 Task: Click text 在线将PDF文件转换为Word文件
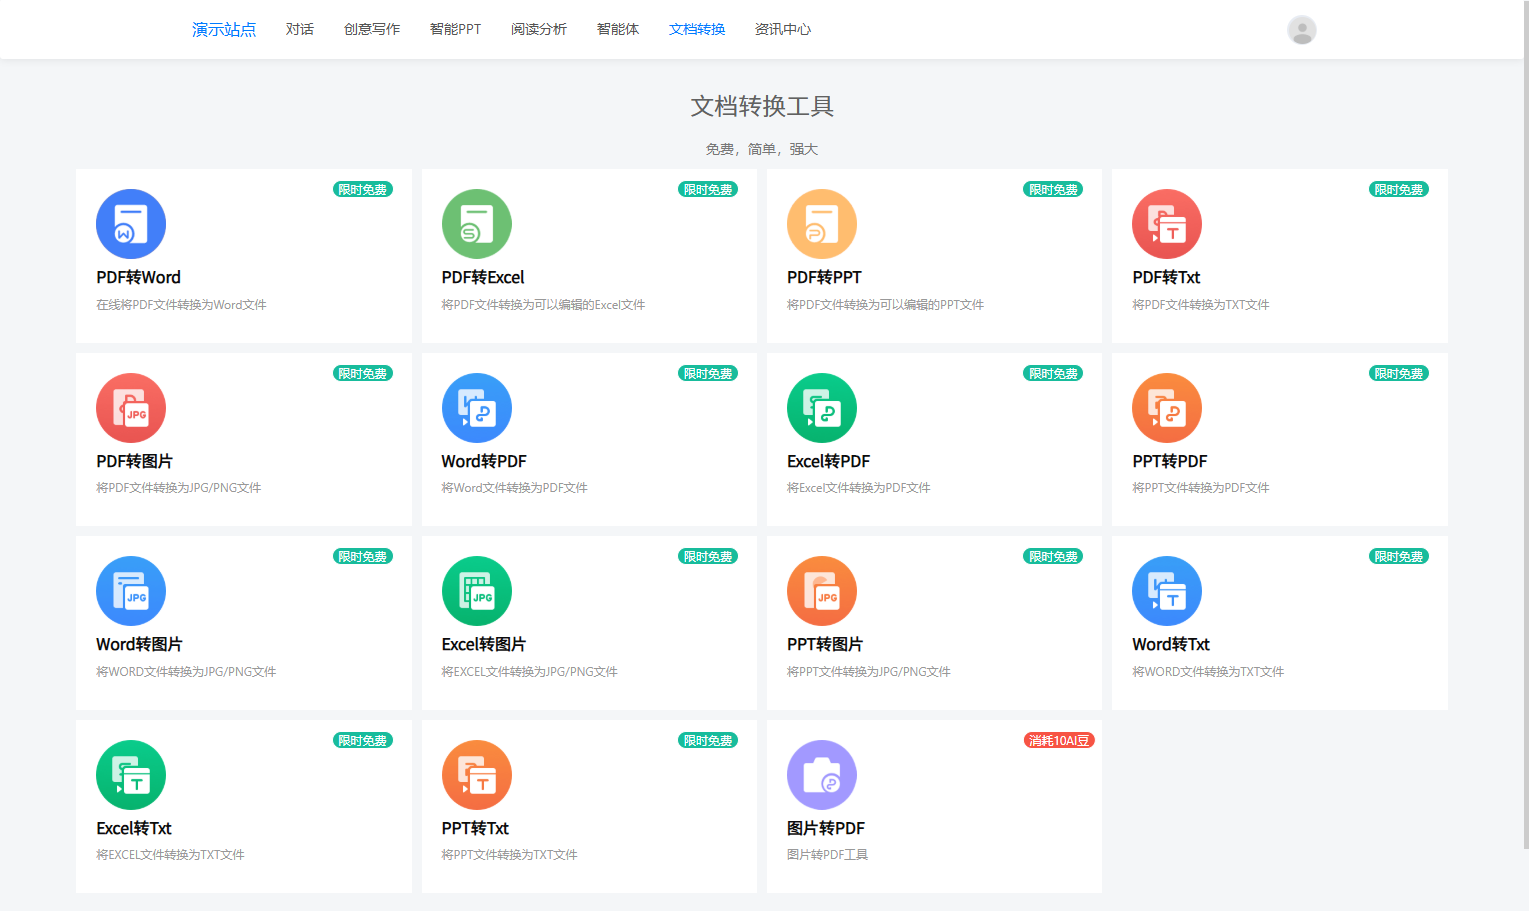pyautogui.click(x=181, y=305)
